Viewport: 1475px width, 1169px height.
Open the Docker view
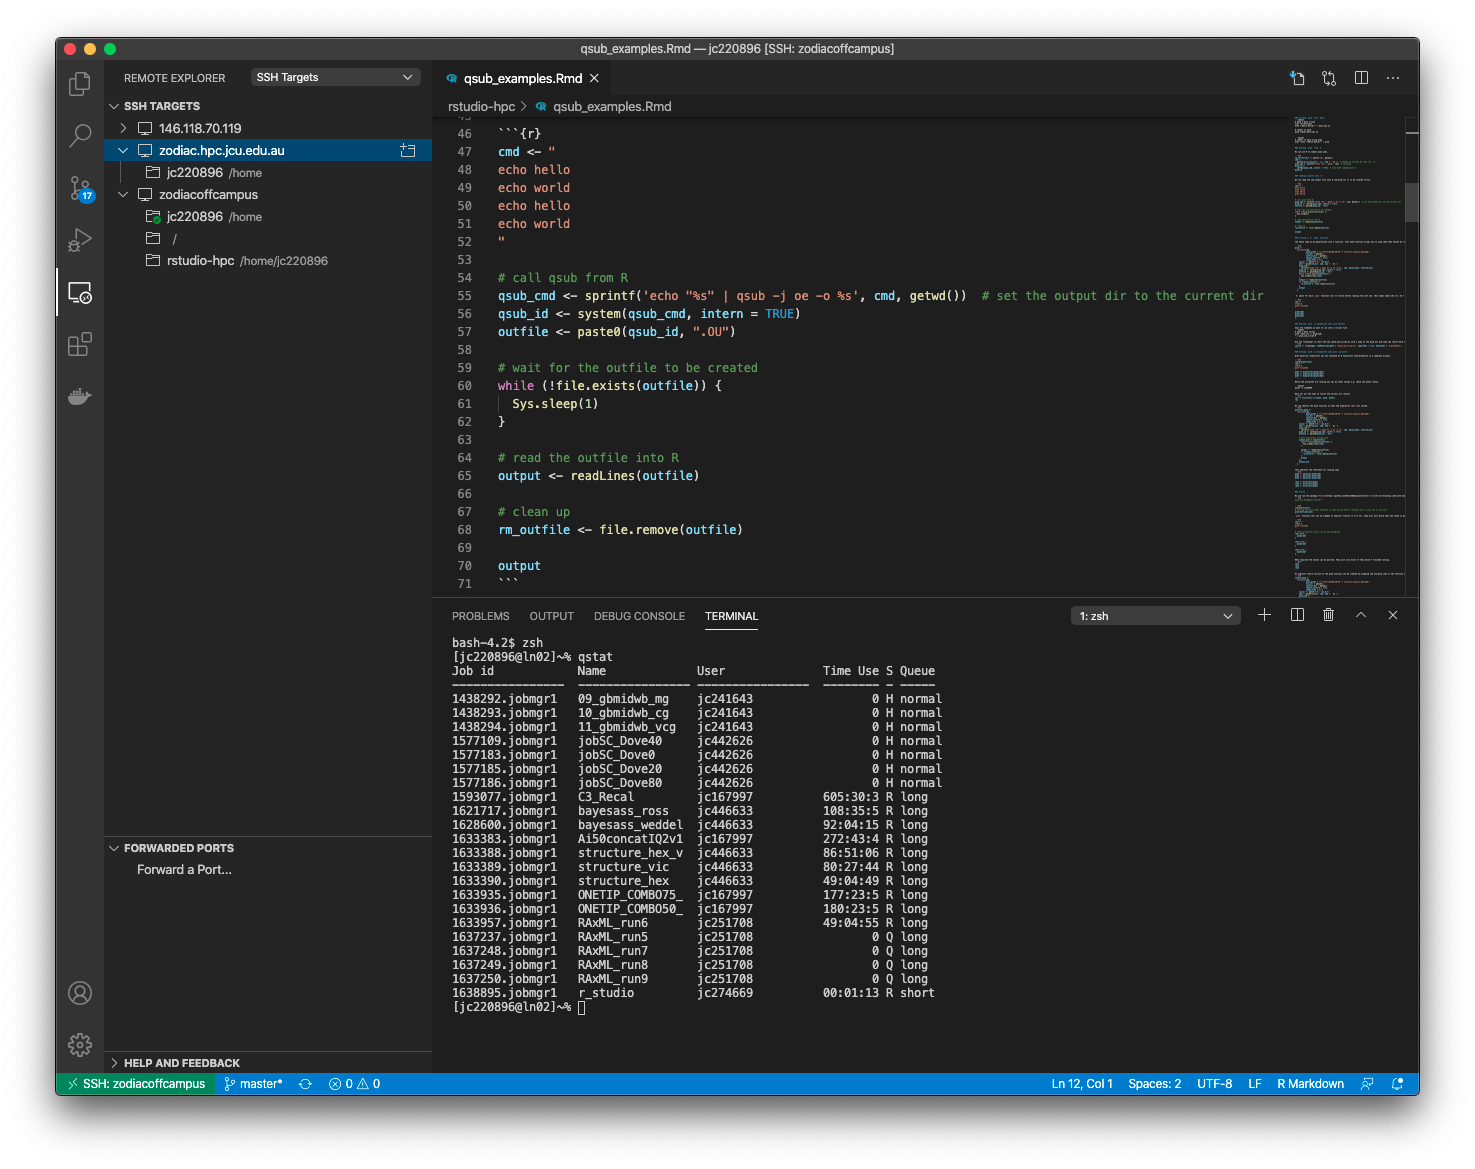pyautogui.click(x=80, y=396)
